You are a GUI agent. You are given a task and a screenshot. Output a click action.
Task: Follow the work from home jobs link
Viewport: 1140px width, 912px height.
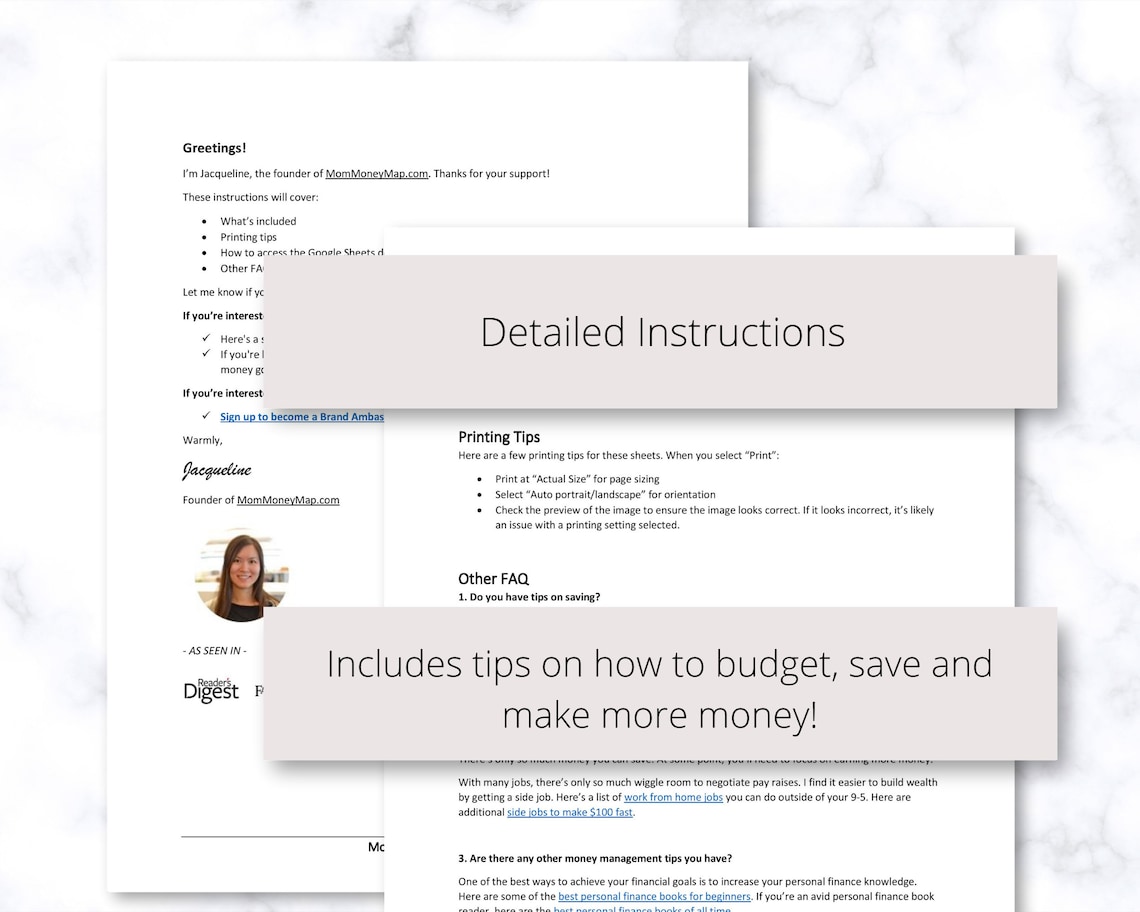(673, 797)
